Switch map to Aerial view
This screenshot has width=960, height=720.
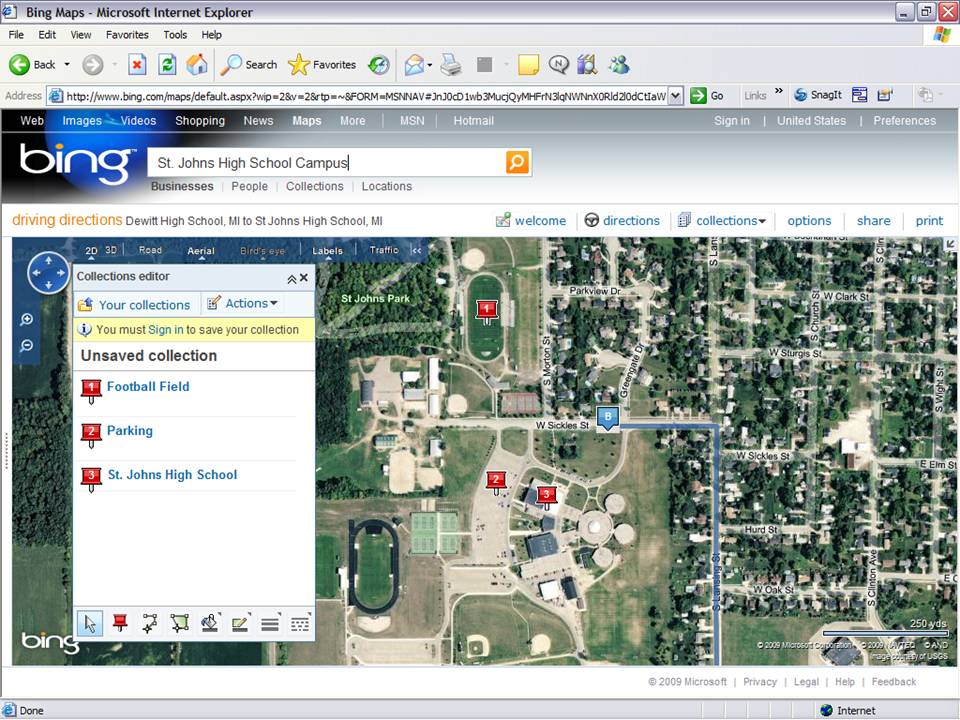pyautogui.click(x=201, y=250)
